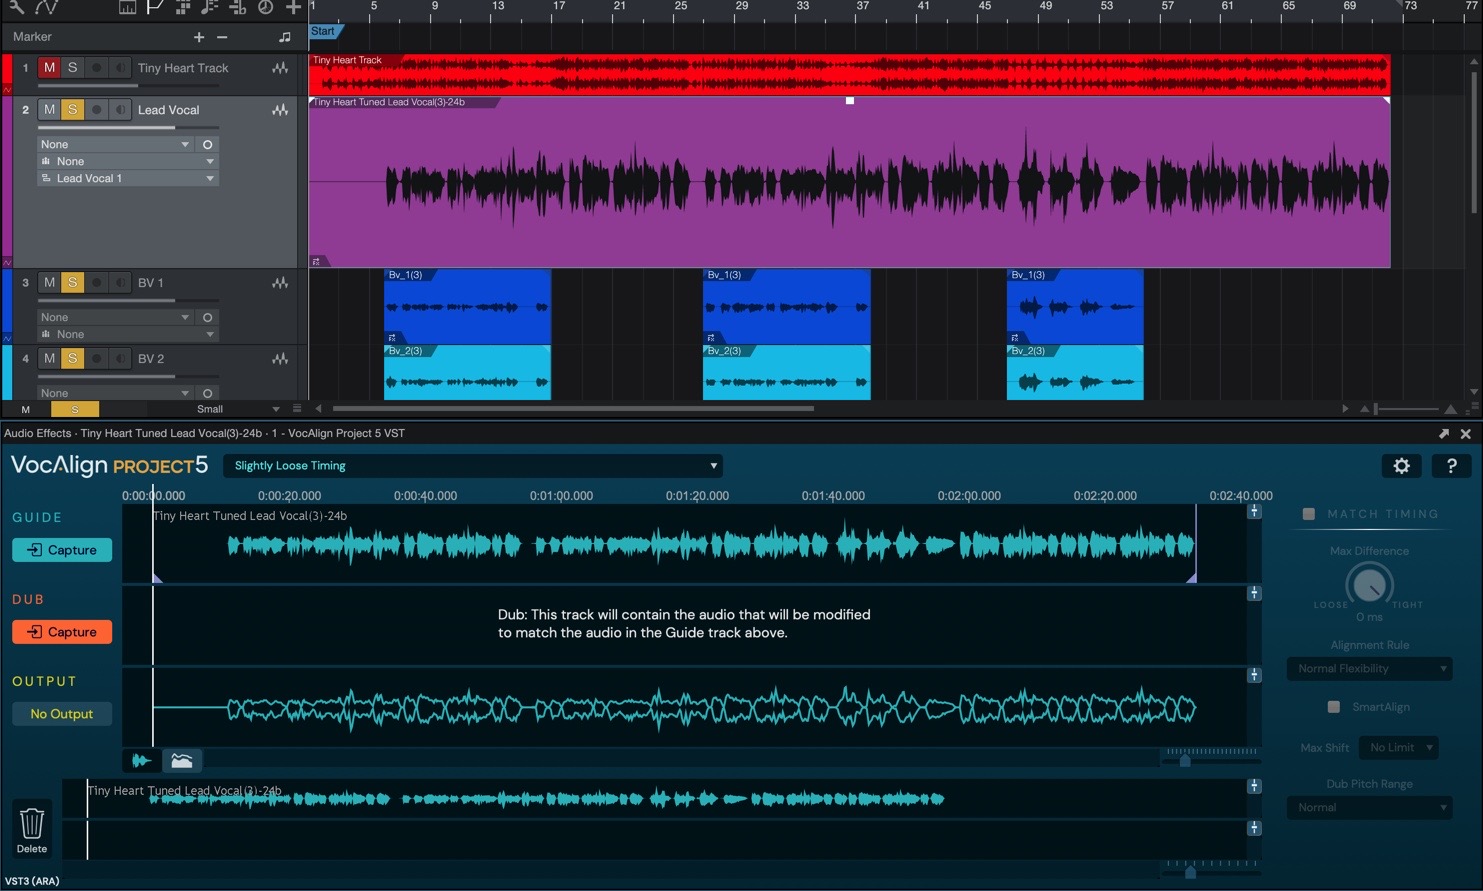Switch to waveform display view icon
The height and width of the screenshot is (891, 1483).
142,760
